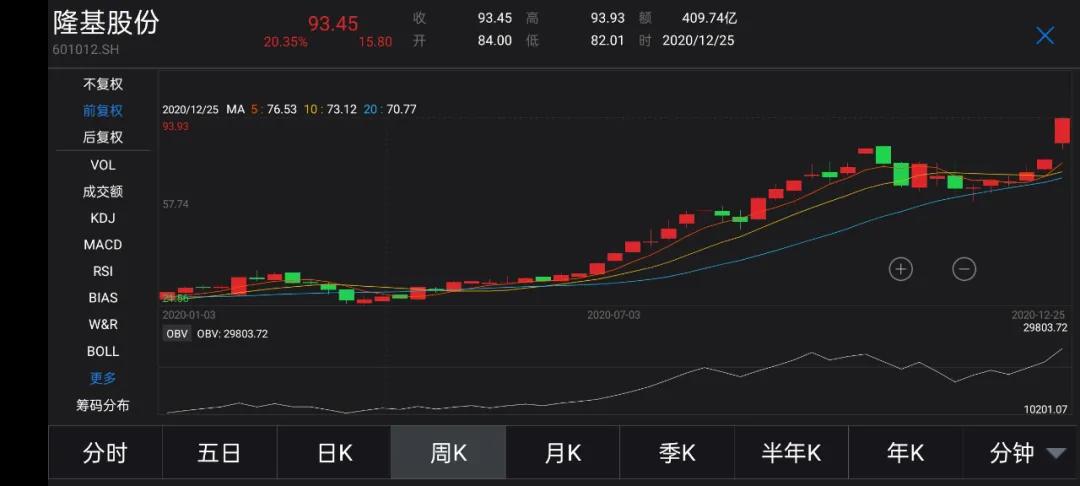This screenshot has width=1080, height=486.
Task: Click the high price 93.93 in header
Action: (607, 19)
